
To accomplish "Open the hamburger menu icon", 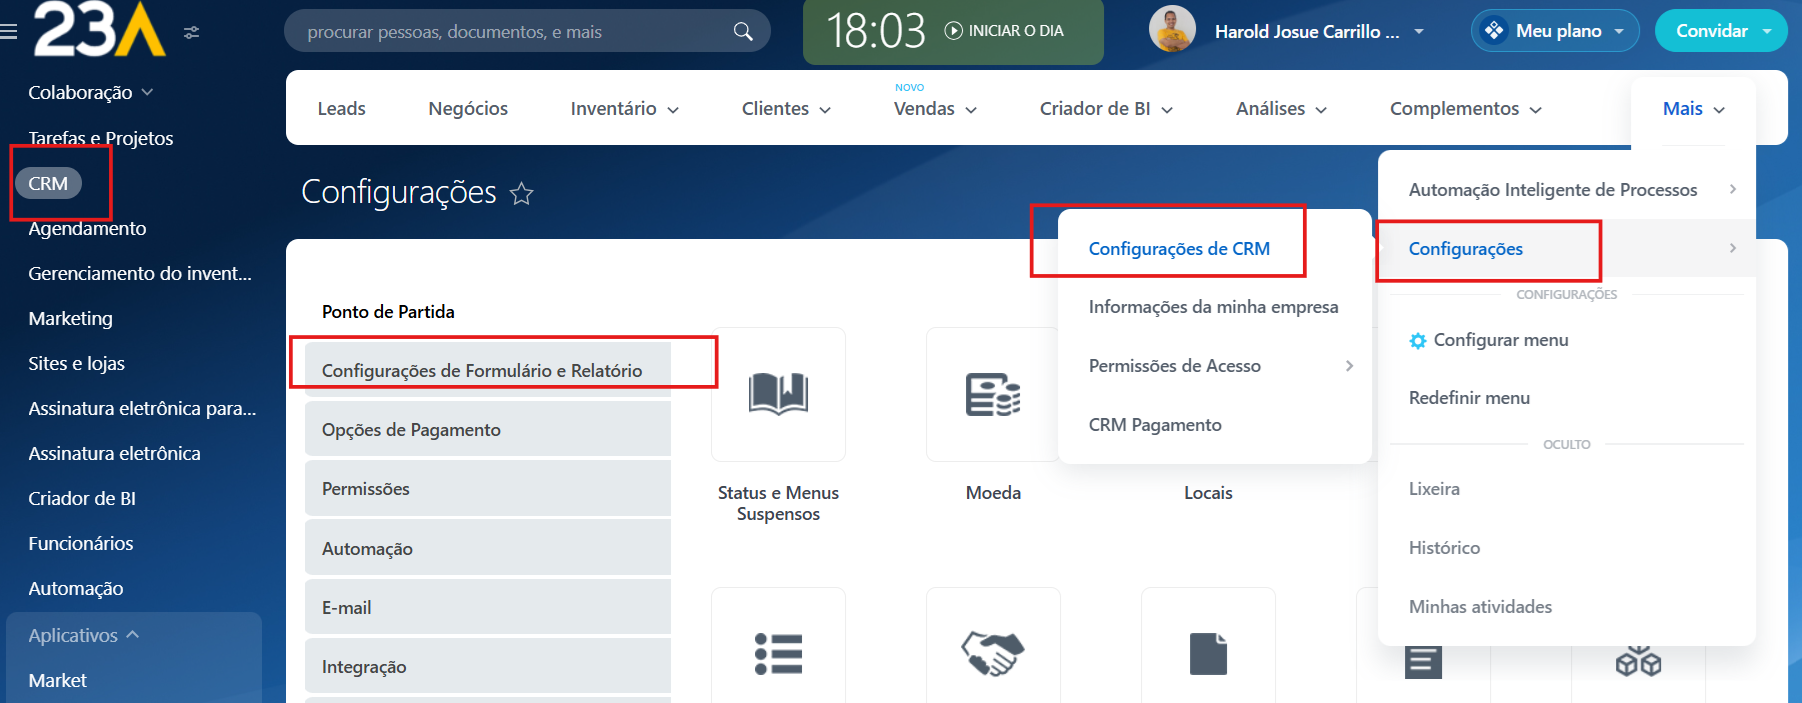I will [x=9, y=32].
